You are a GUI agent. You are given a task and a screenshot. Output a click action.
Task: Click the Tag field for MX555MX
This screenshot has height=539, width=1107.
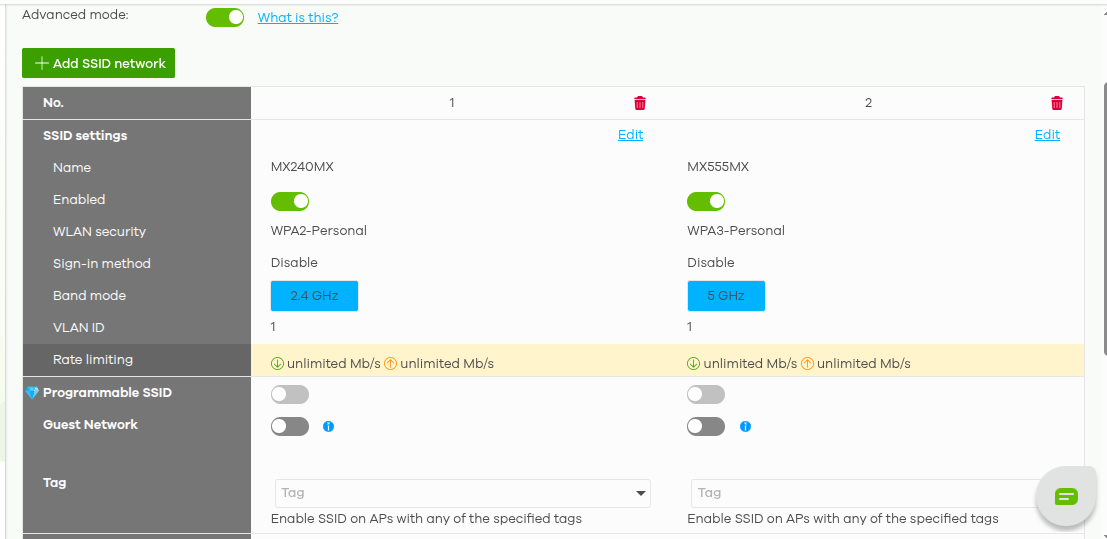[860, 493]
